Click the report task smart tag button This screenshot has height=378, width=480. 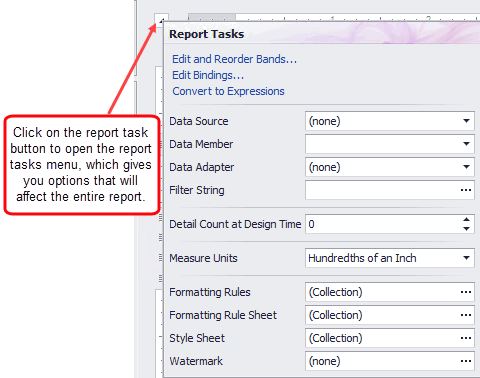[161, 19]
